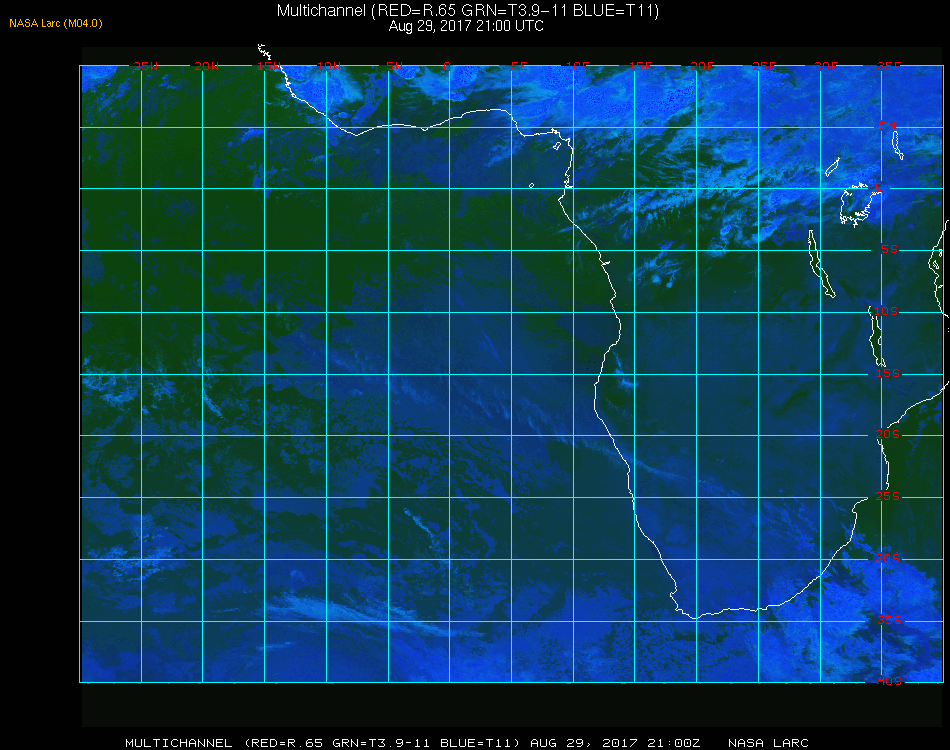Viewport: 950px width, 750px height.
Task: Click the 30E longitude label
Action: (826, 66)
